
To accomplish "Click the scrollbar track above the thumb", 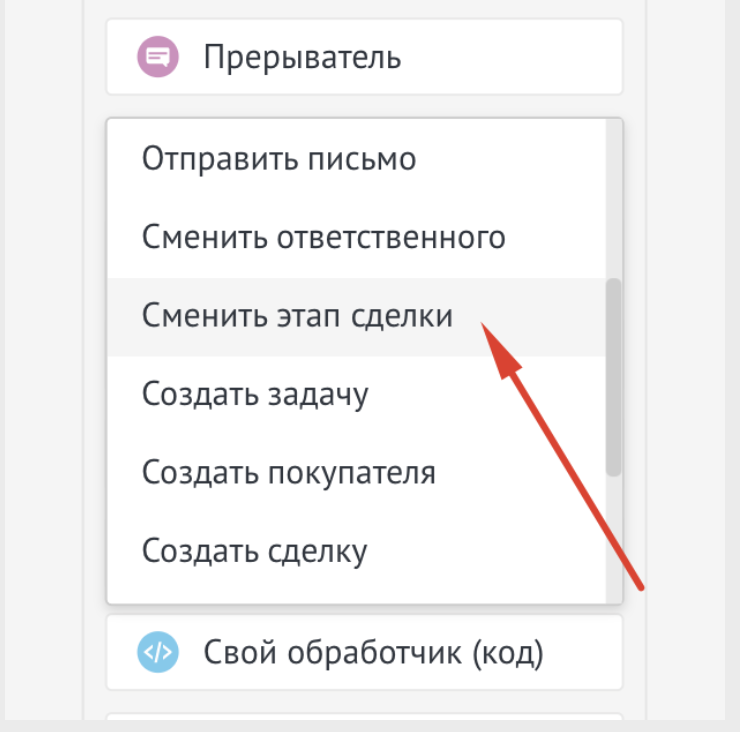I will point(613,200).
